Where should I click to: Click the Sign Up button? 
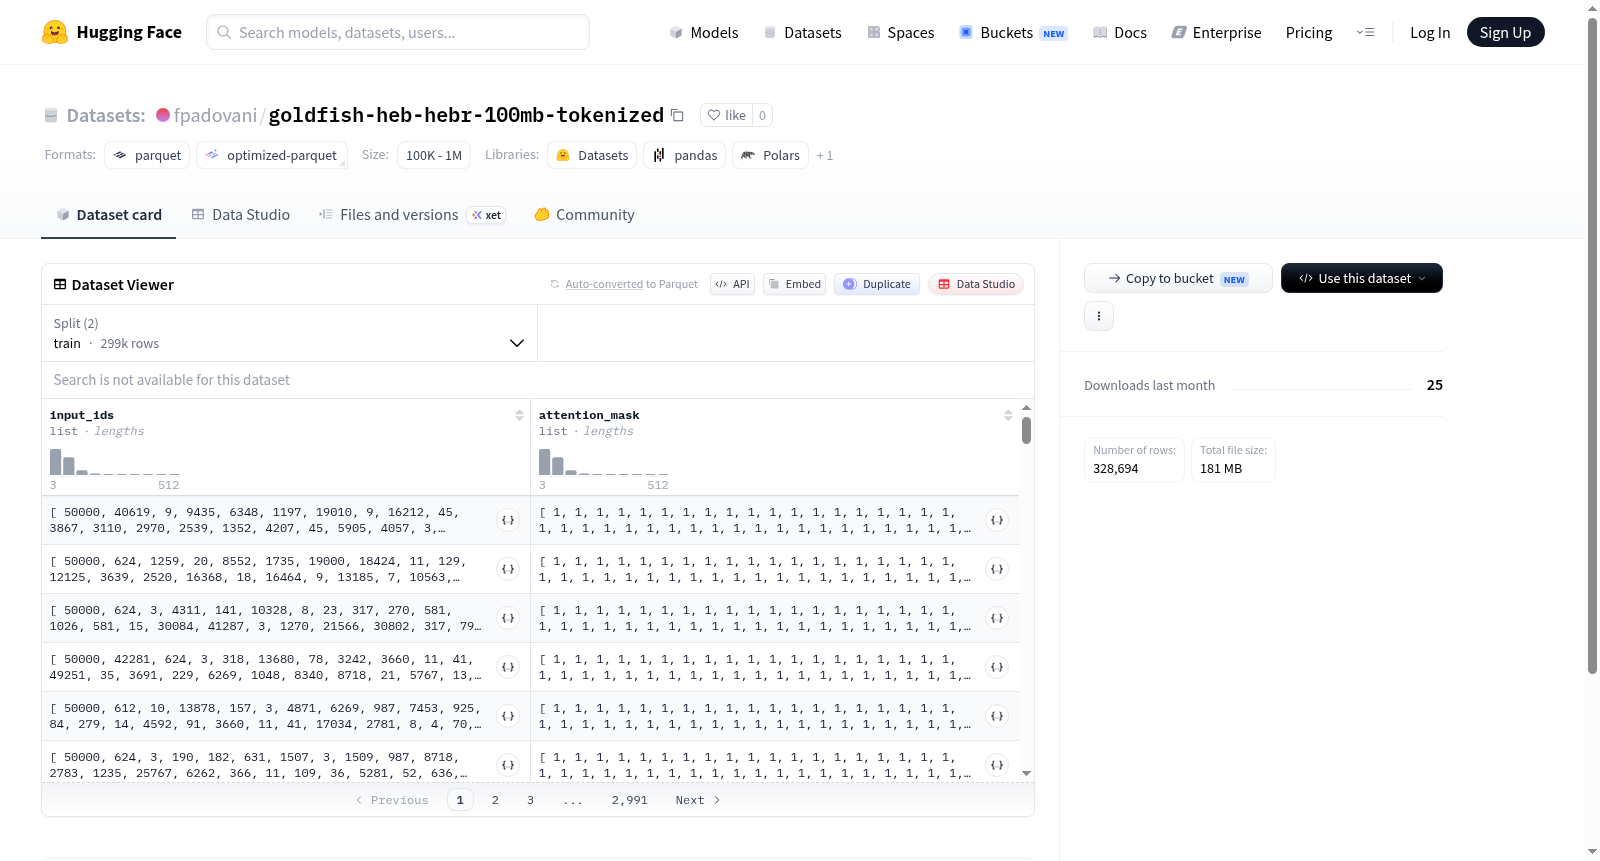1505,32
